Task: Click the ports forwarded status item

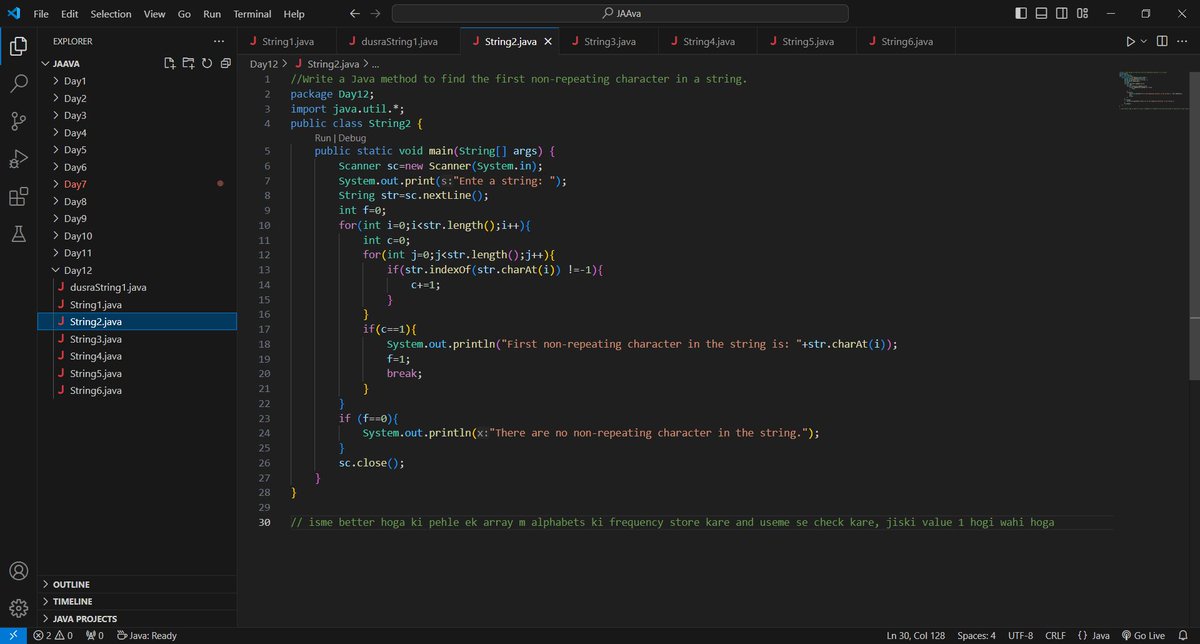Action: pyautogui.click(x=96, y=635)
